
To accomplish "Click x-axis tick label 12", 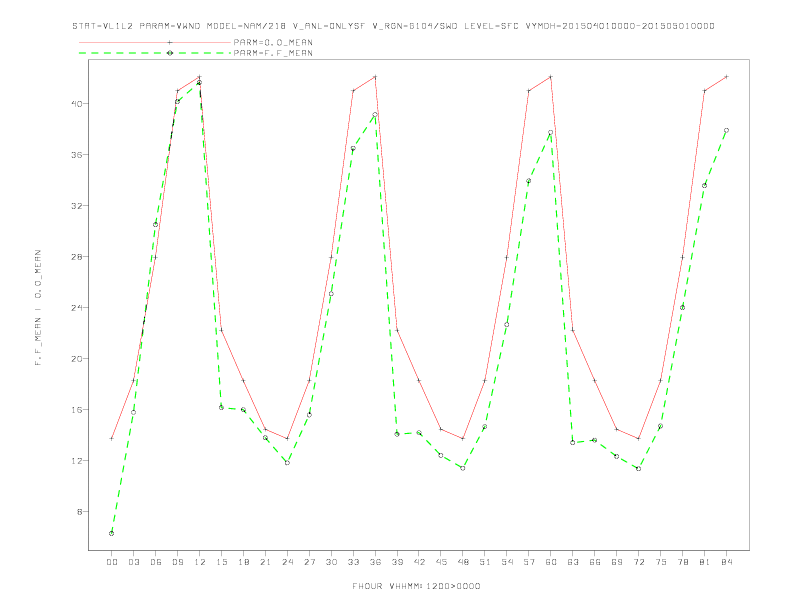I will pos(200,562).
